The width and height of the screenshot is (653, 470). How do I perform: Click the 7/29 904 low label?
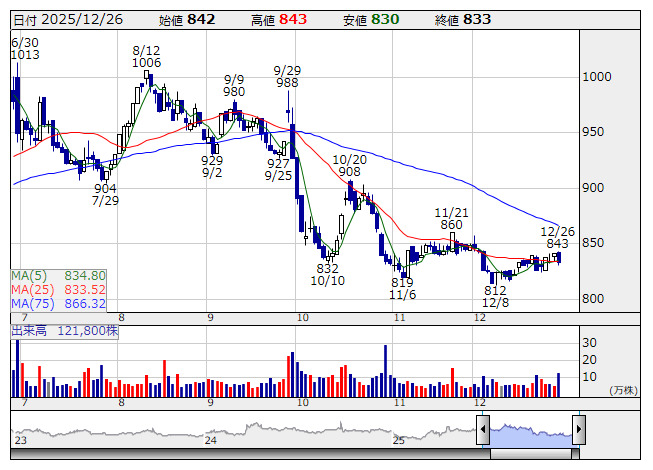(105, 194)
